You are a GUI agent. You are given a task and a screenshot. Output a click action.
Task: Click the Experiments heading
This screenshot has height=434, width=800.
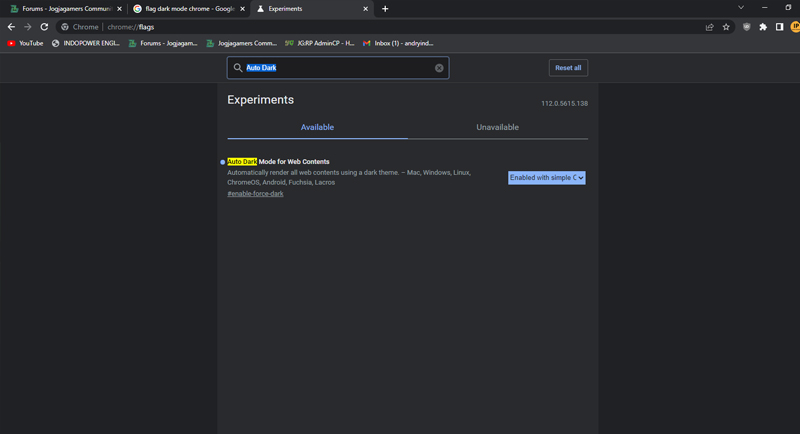[260, 100]
